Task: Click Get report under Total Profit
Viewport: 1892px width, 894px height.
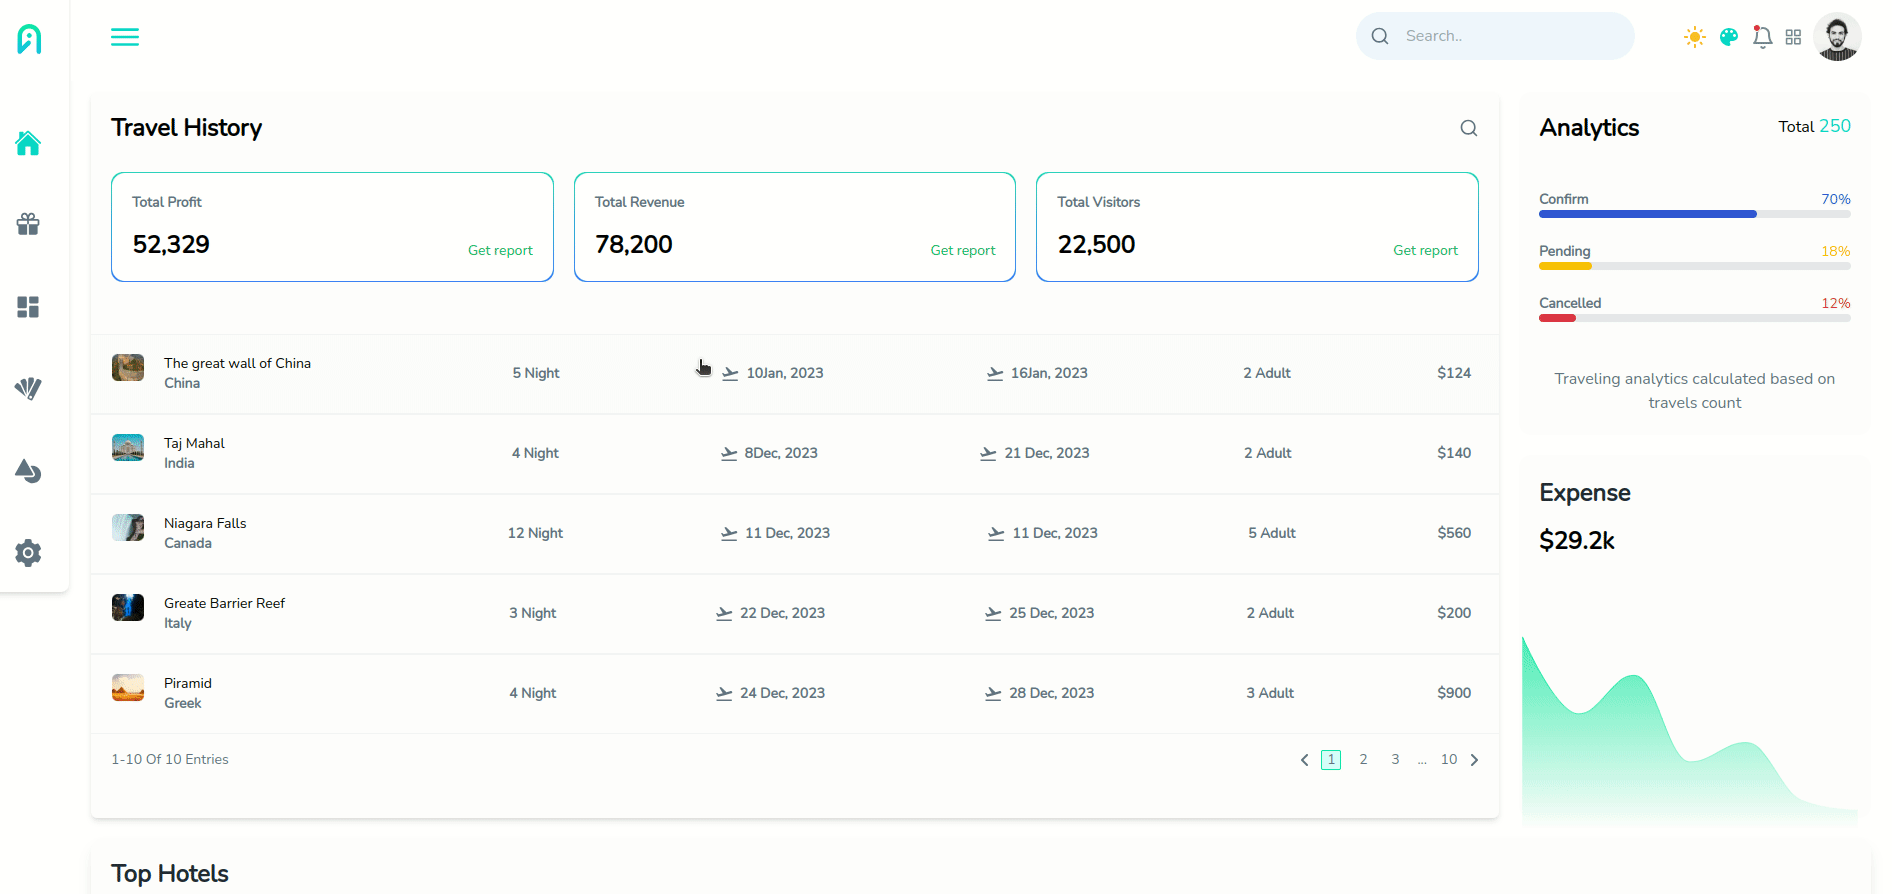Action: point(500,250)
